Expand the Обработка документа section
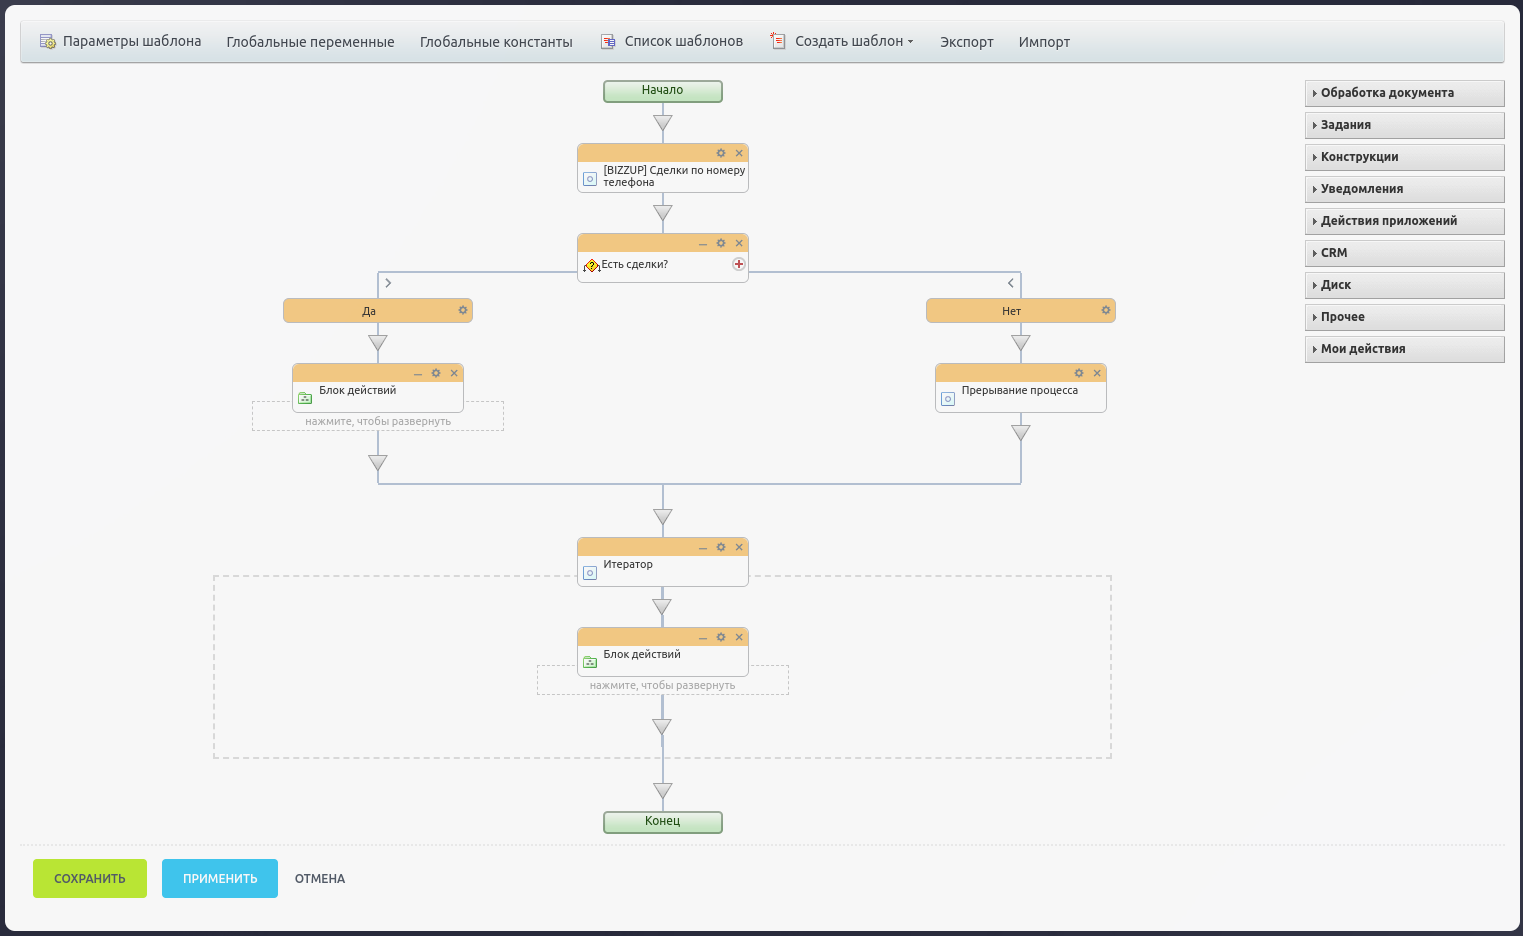 pos(1404,93)
